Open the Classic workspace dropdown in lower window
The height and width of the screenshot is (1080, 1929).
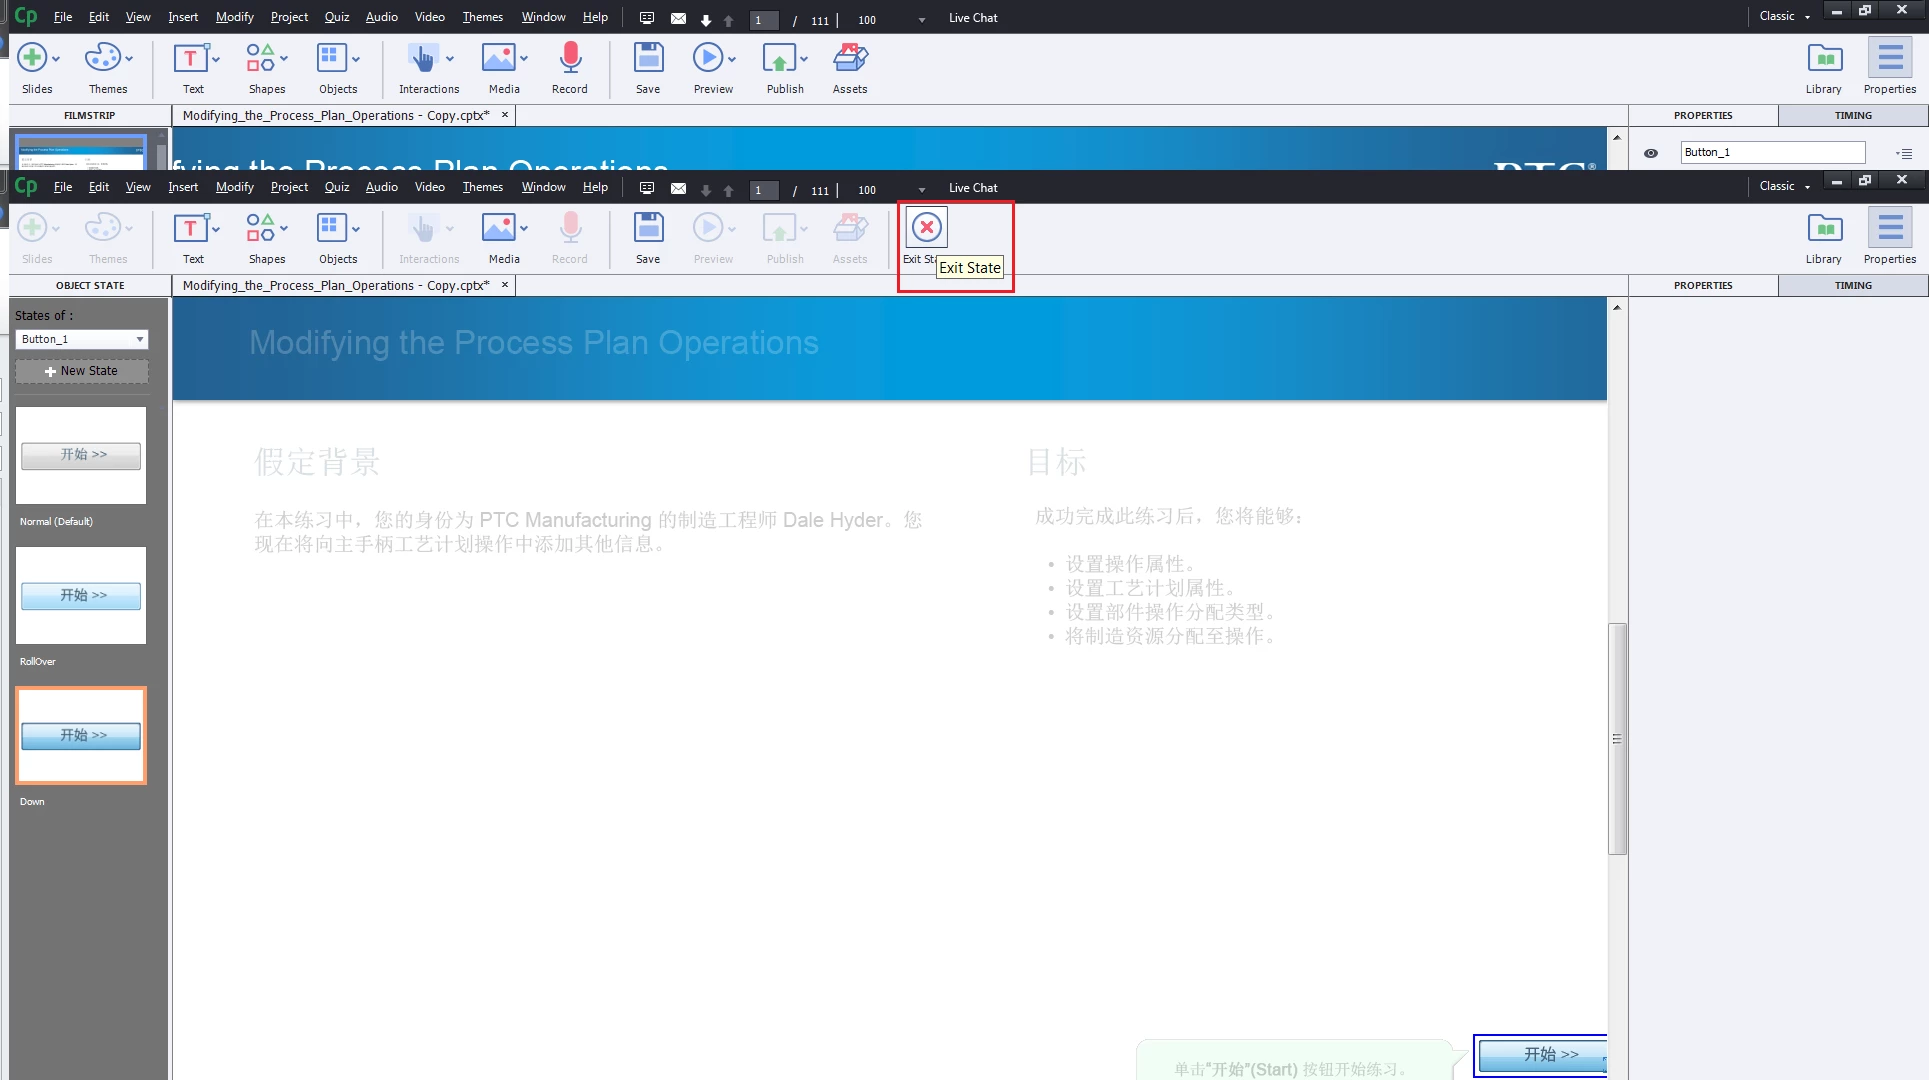click(1785, 186)
